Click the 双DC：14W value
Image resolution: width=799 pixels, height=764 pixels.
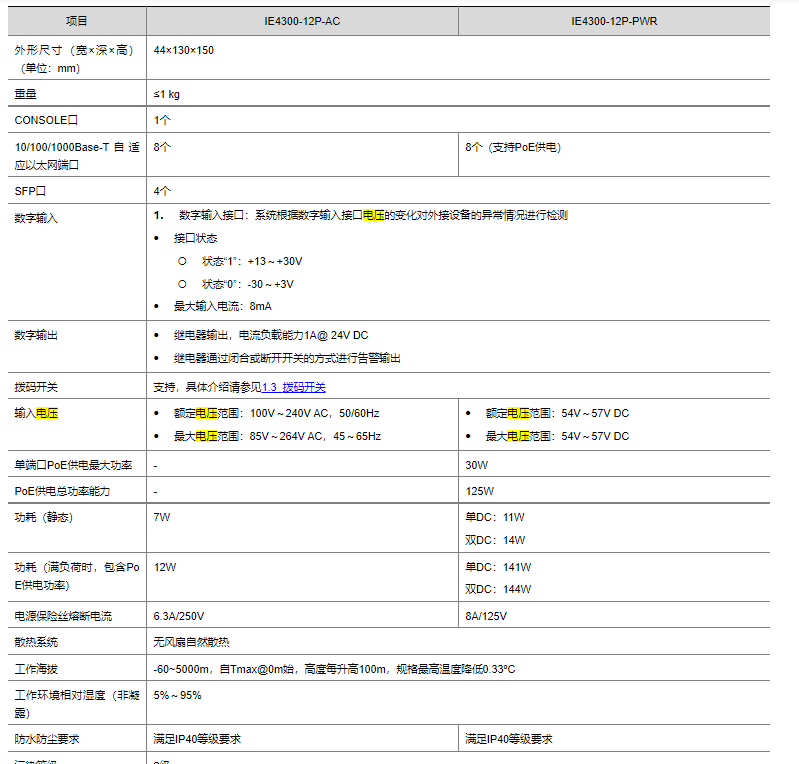(495, 540)
